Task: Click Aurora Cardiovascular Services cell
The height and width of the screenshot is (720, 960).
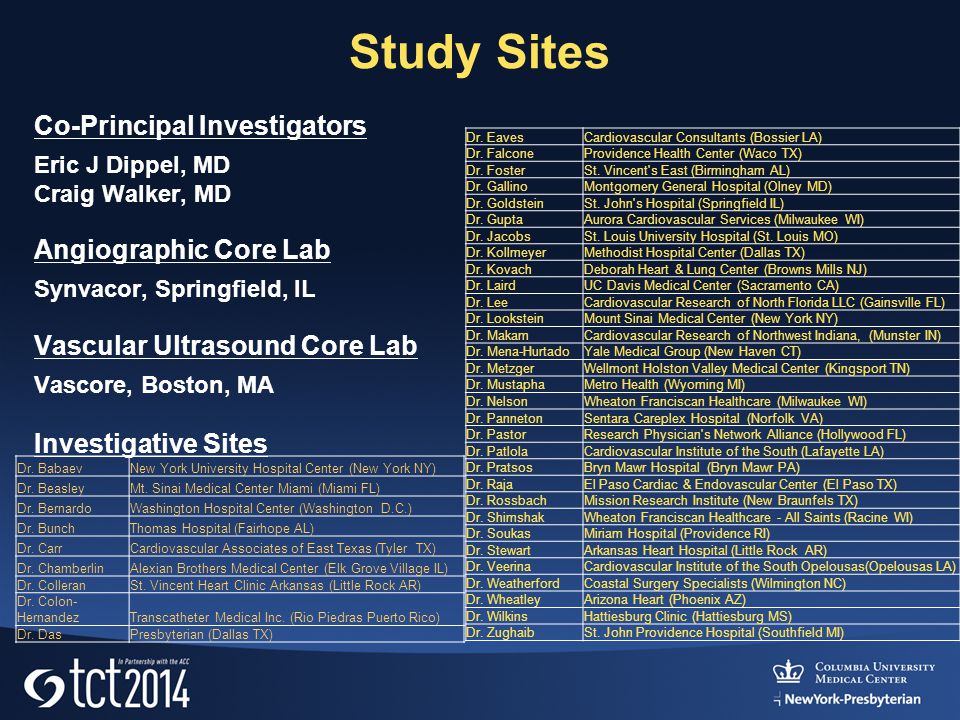Action: pos(771,220)
